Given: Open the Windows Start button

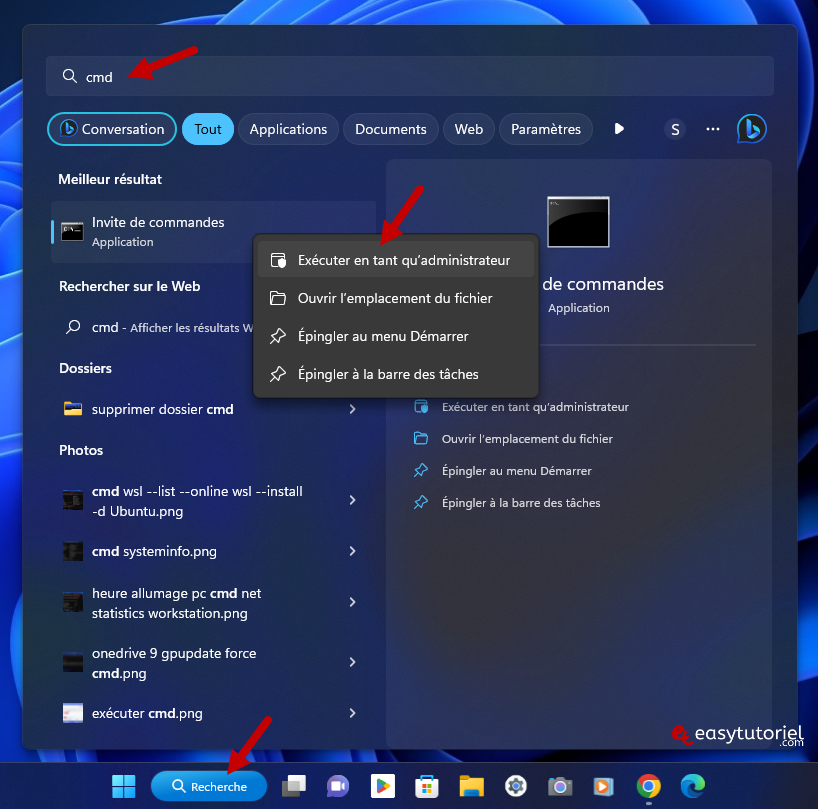Looking at the screenshot, I should (124, 786).
